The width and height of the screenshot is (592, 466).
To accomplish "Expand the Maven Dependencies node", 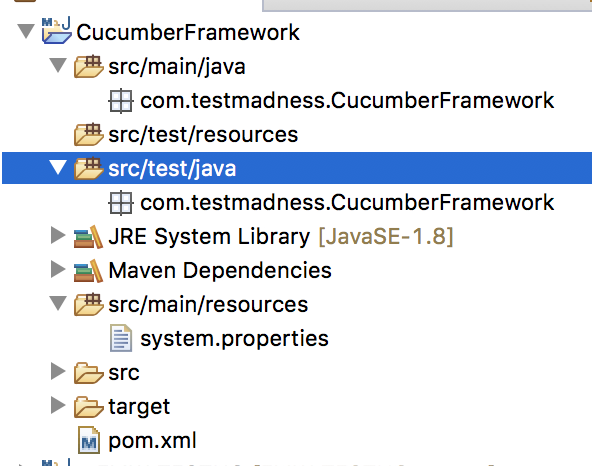I will pyautogui.click(x=58, y=269).
